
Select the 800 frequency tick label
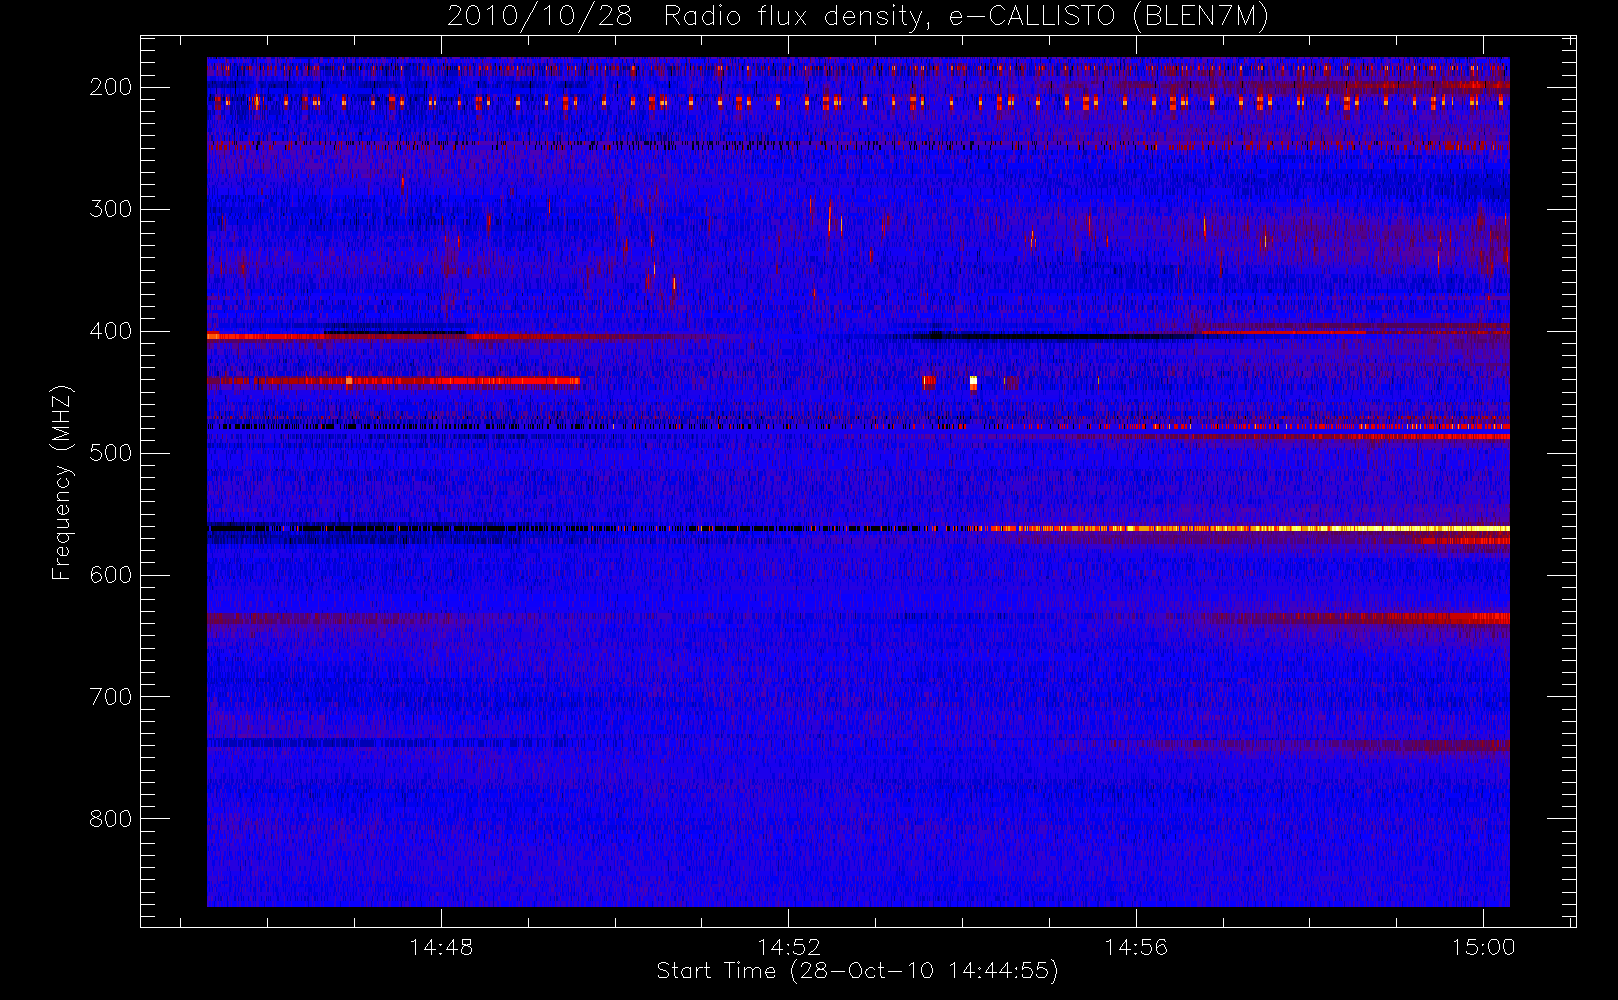click(x=111, y=819)
